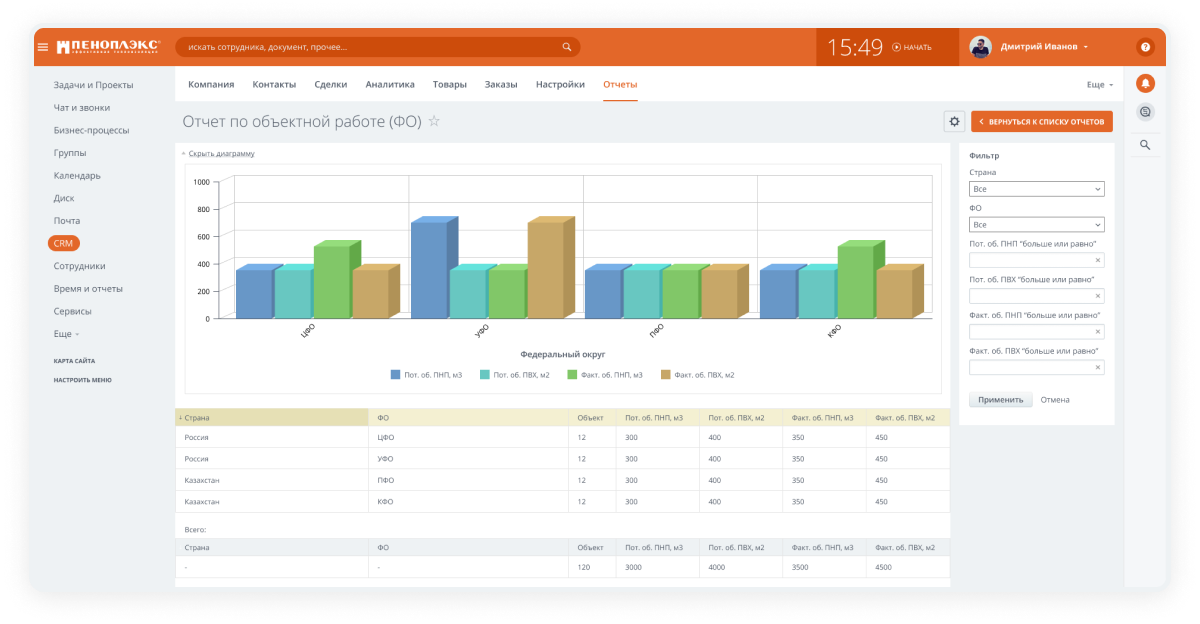
Task: Toggle the Пот. об. ПНП legend series
Action: 426,375
